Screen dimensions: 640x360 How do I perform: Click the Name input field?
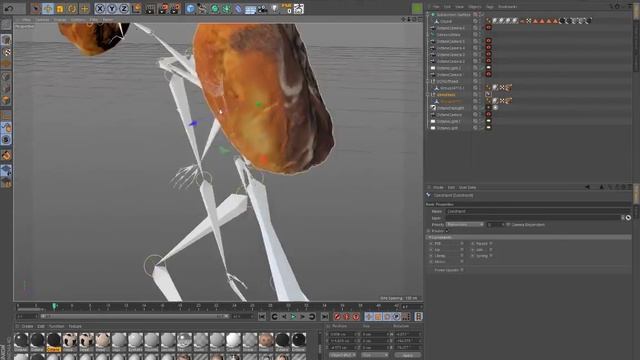coord(538,211)
